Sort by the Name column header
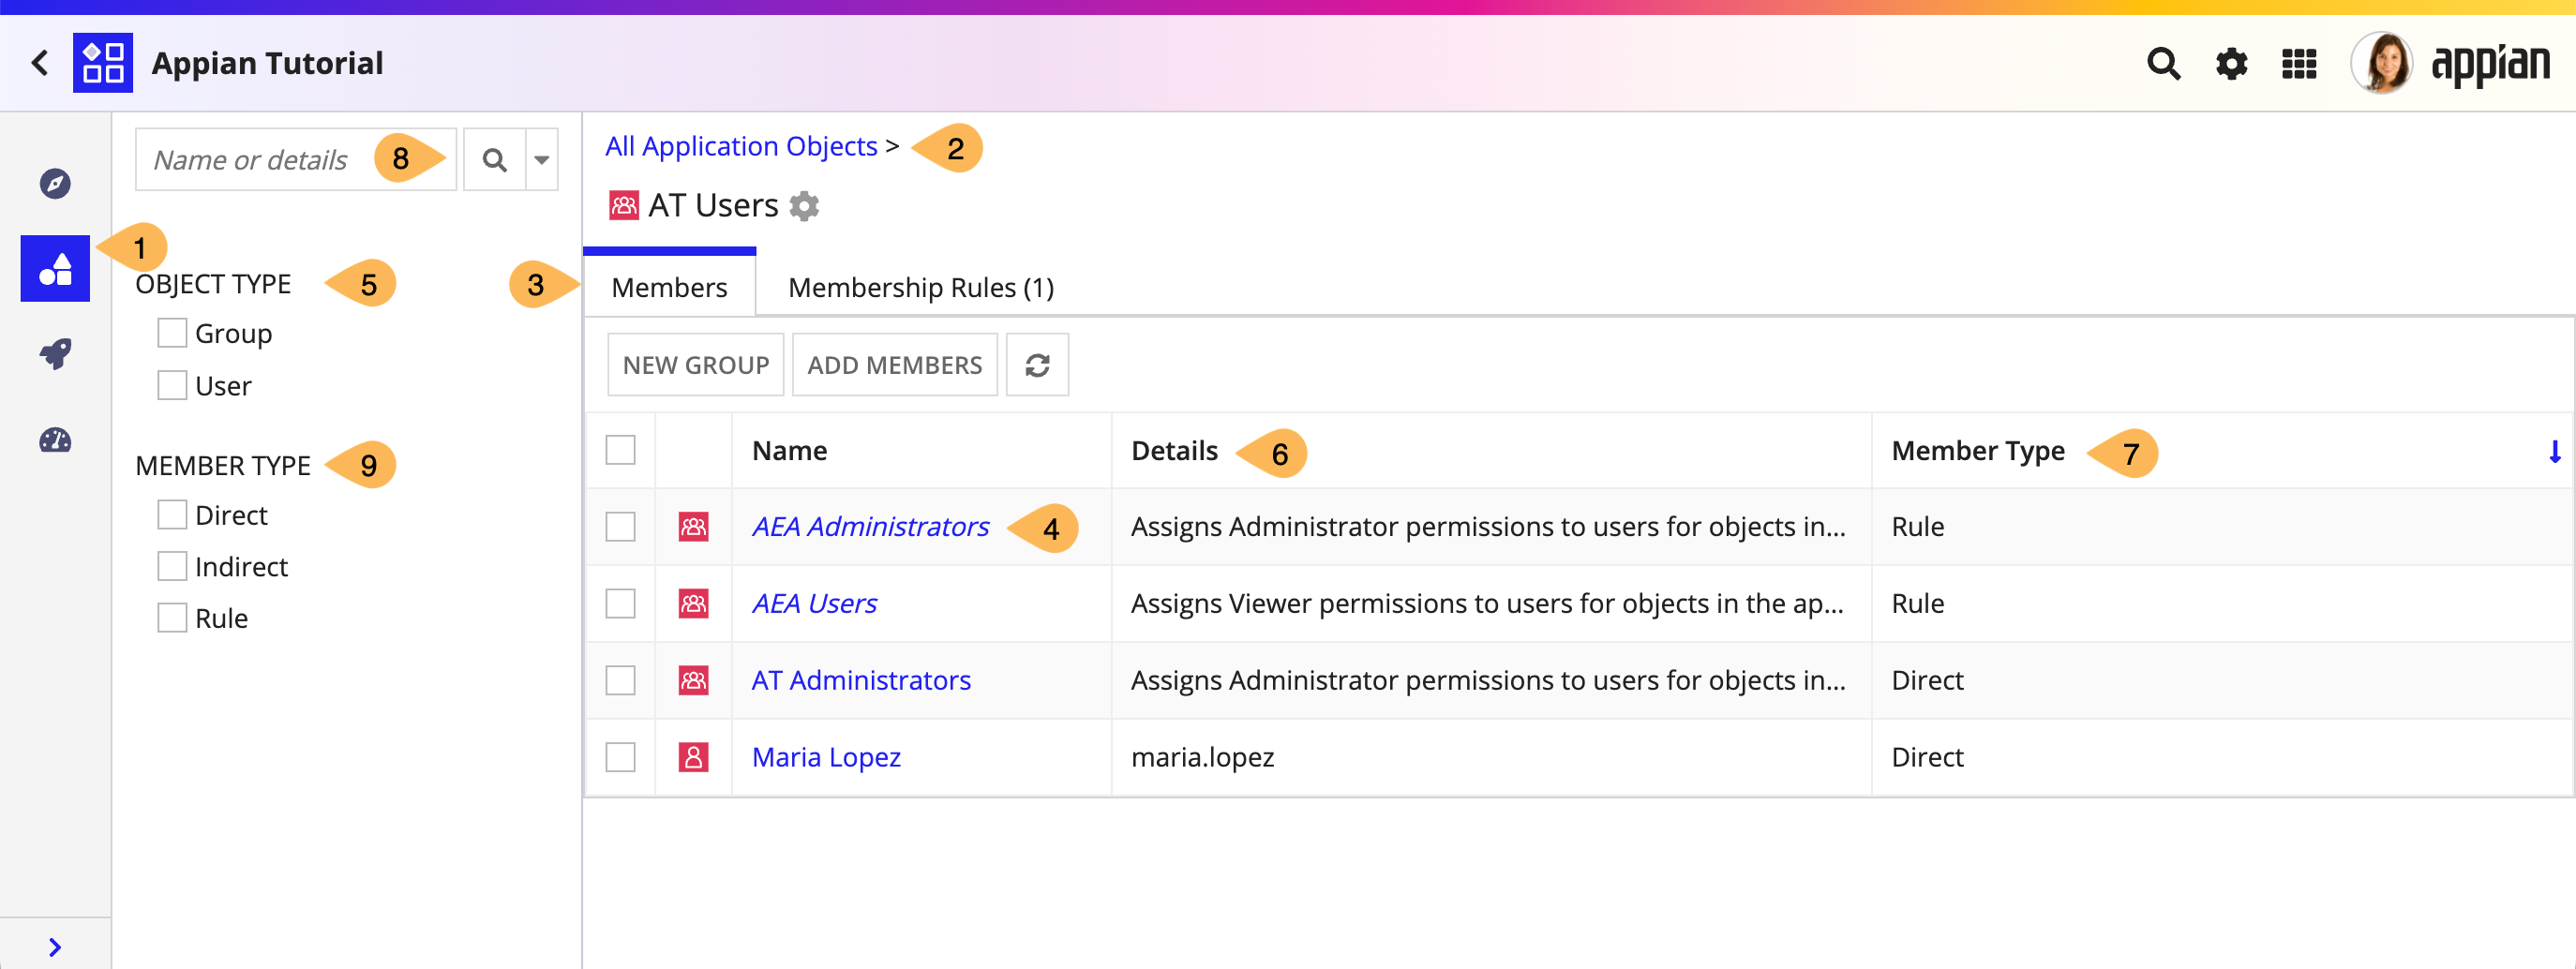This screenshot has width=2576, height=969. pos(789,451)
